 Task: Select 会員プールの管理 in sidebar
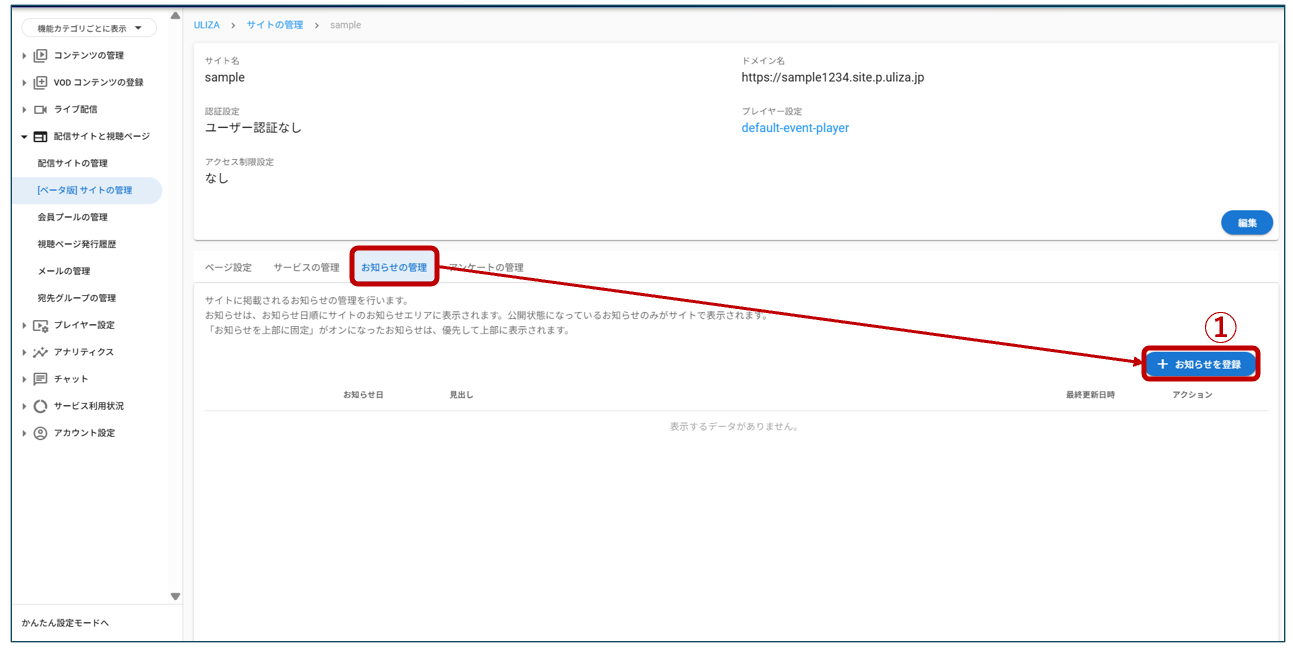pyautogui.click(x=72, y=218)
